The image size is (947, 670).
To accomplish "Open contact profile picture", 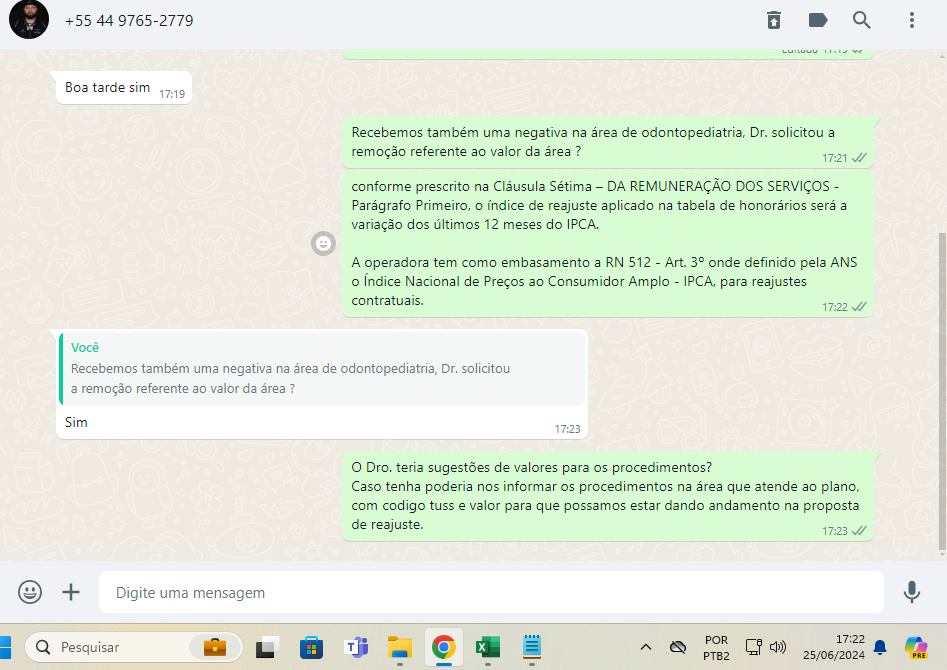I will coord(29,20).
